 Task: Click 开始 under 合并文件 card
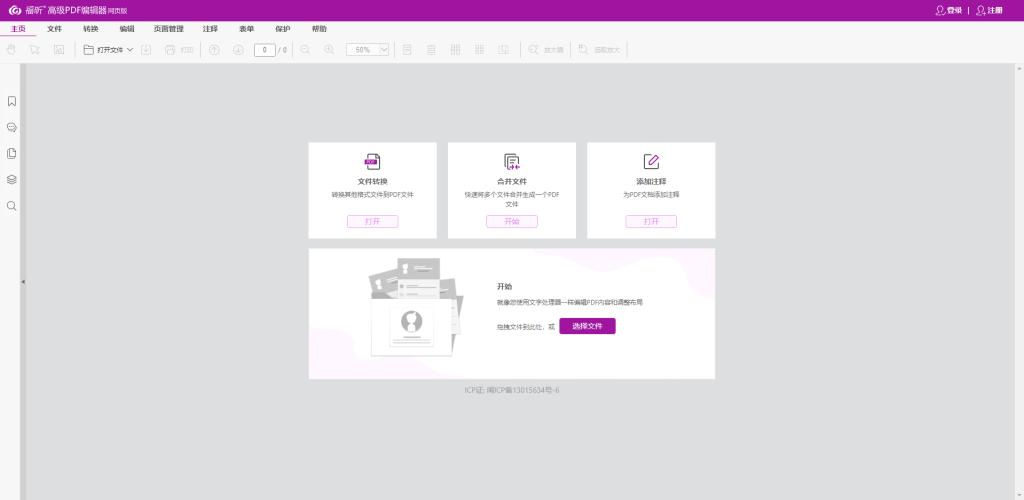tap(511, 221)
